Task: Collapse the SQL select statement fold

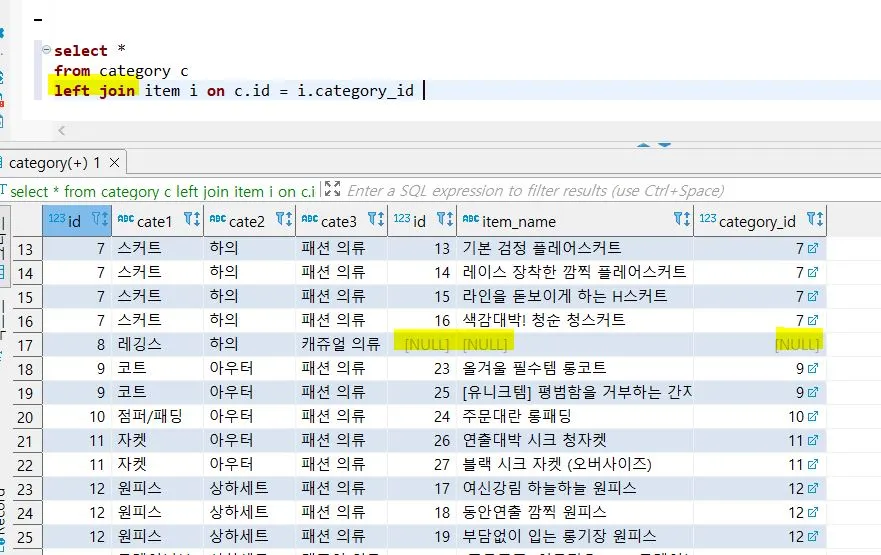Action: click(x=47, y=49)
